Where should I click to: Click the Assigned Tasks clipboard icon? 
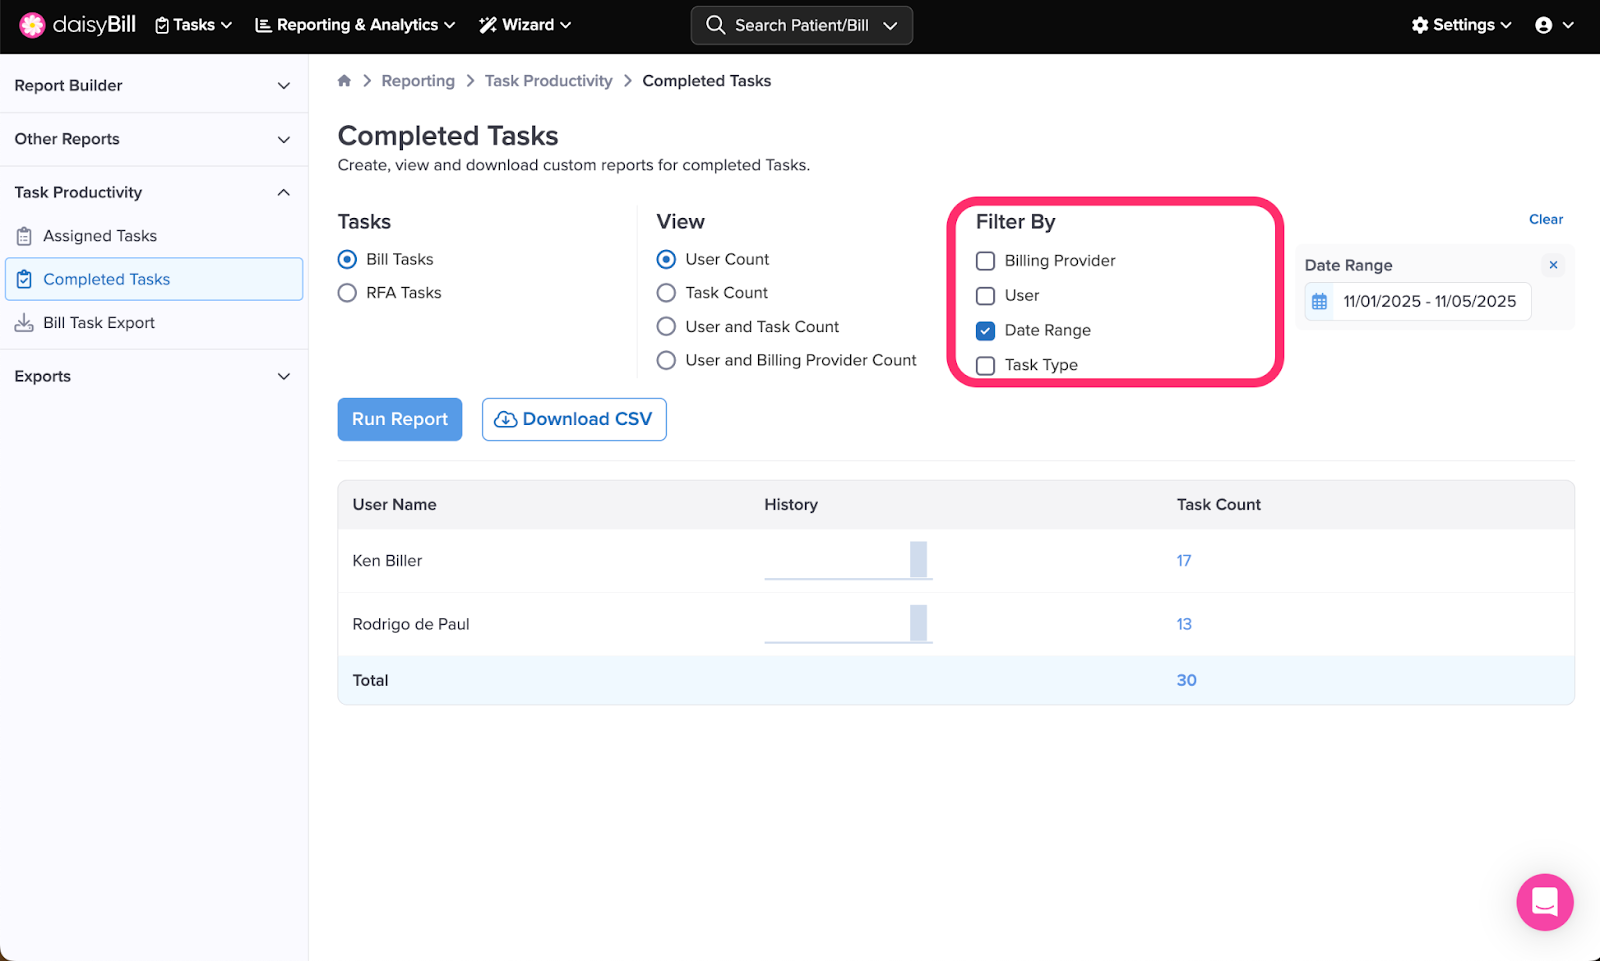click(x=24, y=236)
